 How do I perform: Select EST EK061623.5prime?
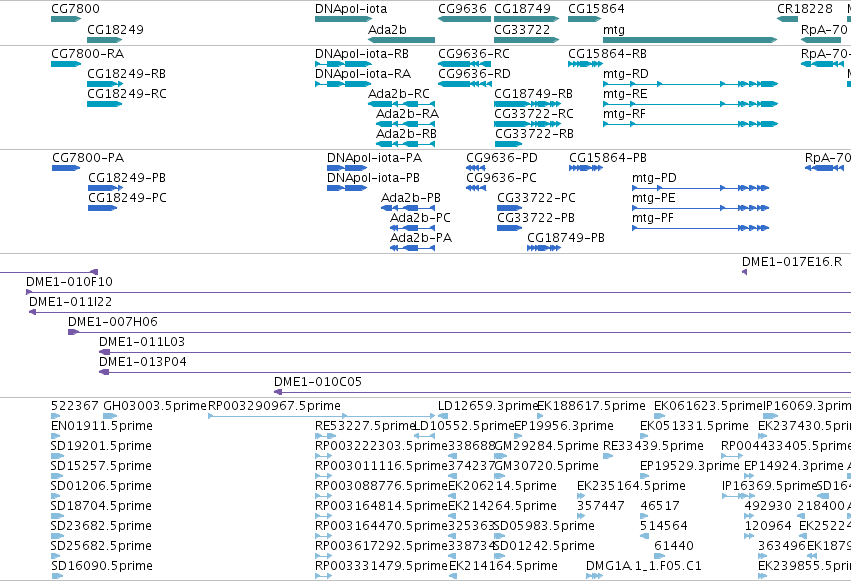click(x=659, y=416)
